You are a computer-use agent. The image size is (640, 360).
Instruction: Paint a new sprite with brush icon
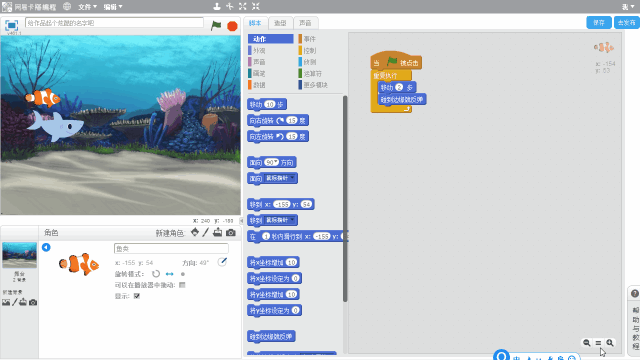(x=206, y=232)
